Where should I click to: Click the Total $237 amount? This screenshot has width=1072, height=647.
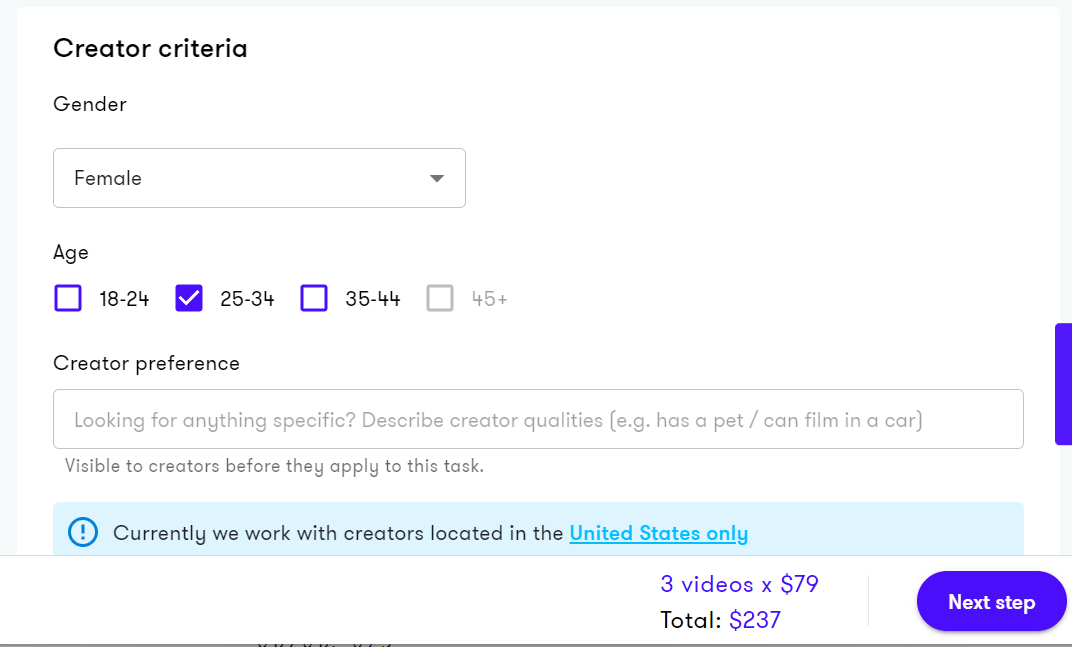tap(757, 619)
